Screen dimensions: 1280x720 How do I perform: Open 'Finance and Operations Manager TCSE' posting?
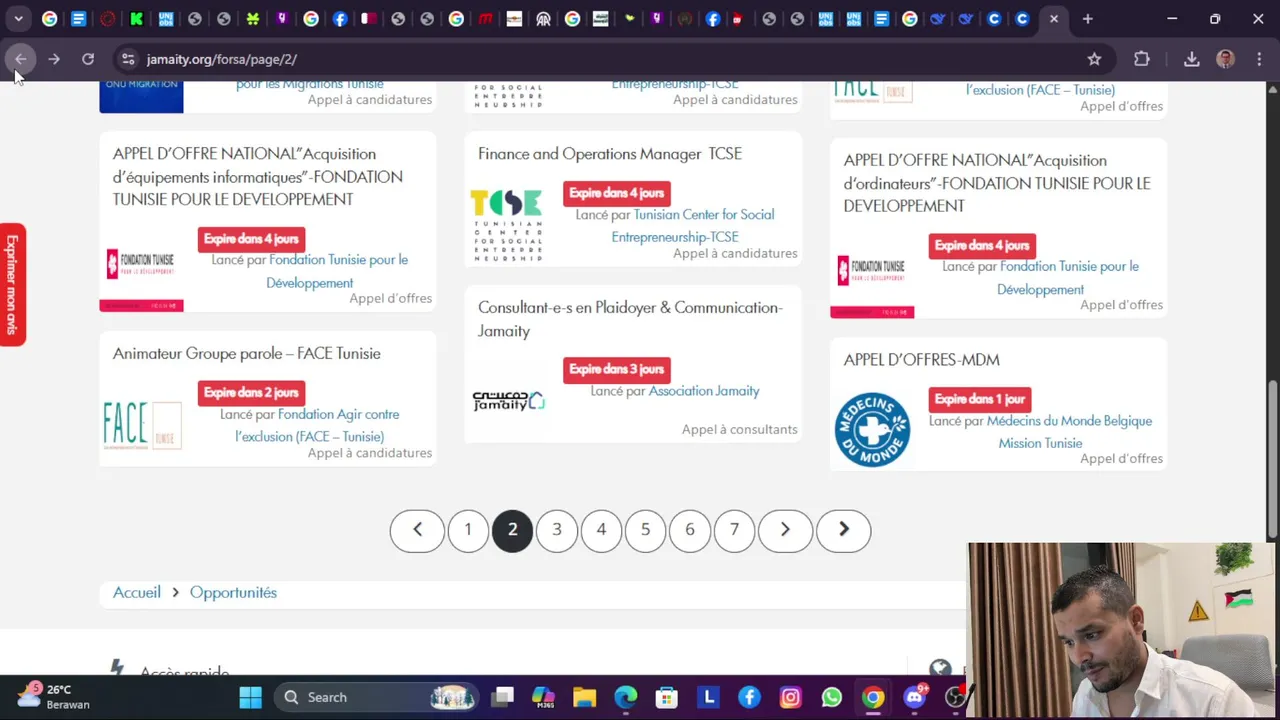(610, 154)
